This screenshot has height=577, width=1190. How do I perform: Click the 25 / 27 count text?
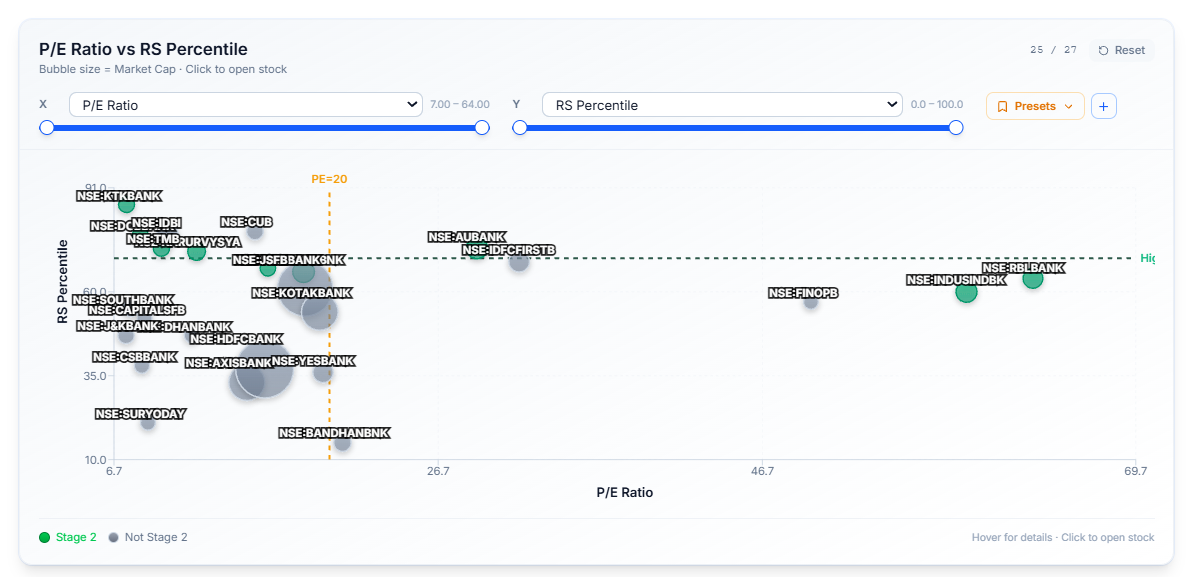(x=1053, y=50)
